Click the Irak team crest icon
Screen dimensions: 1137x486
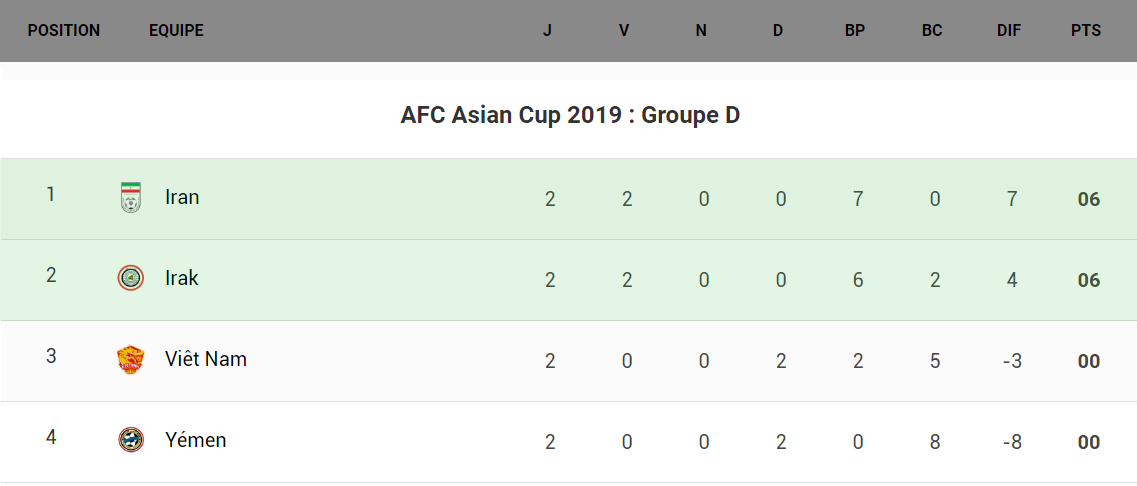(130, 279)
